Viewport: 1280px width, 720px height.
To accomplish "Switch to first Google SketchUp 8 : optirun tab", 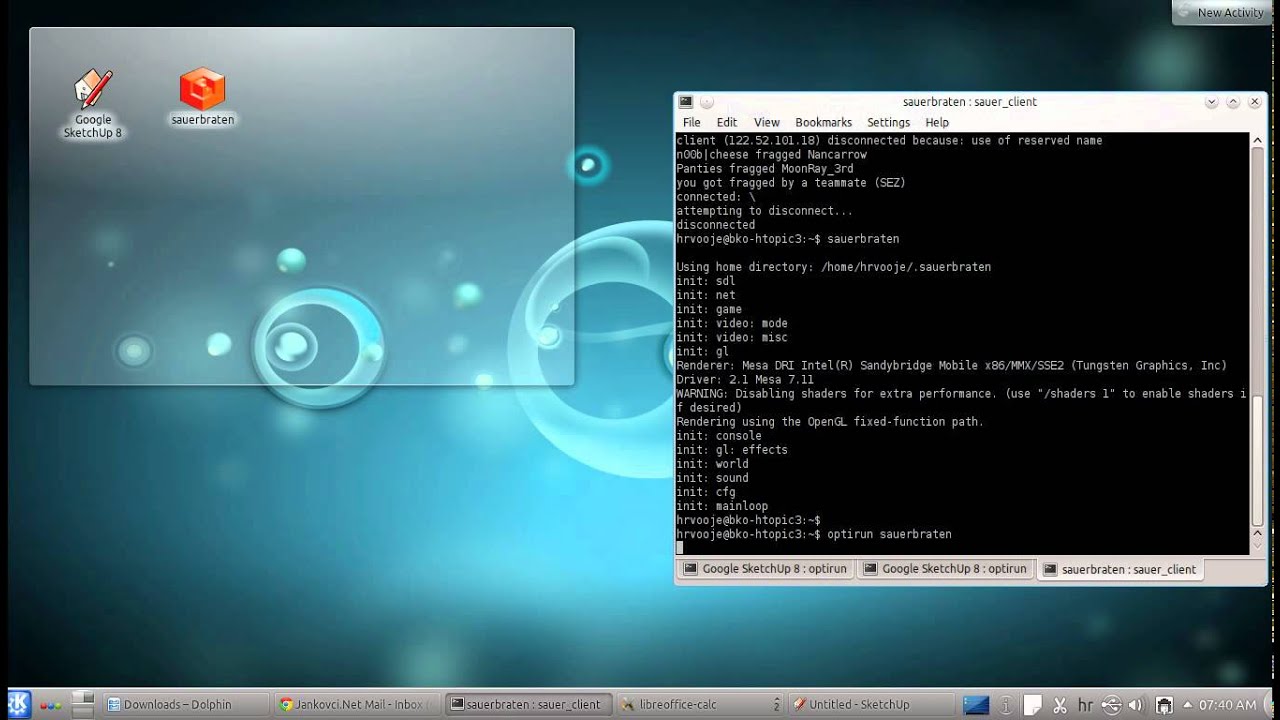I will pos(766,569).
